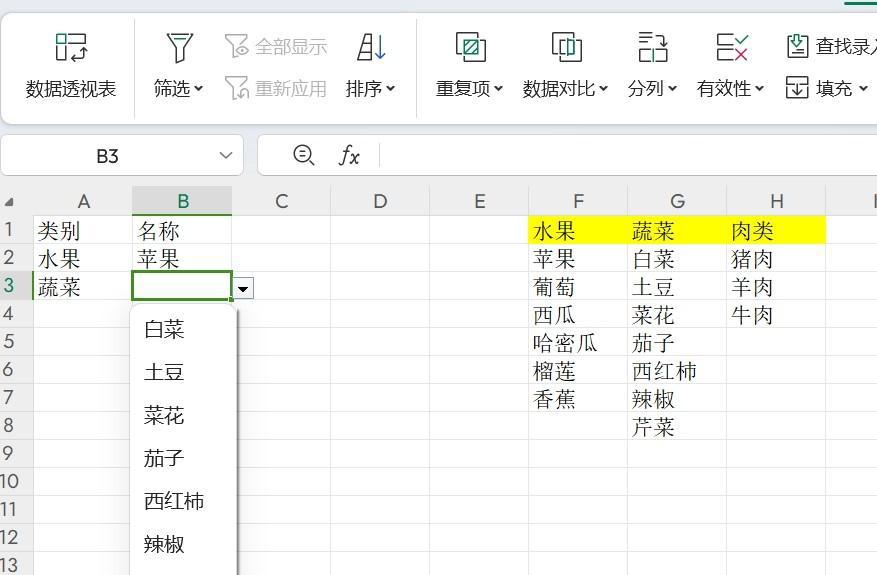877x575 pixels.
Task: Click the 全部显示 show all icon
Action: tap(236, 46)
